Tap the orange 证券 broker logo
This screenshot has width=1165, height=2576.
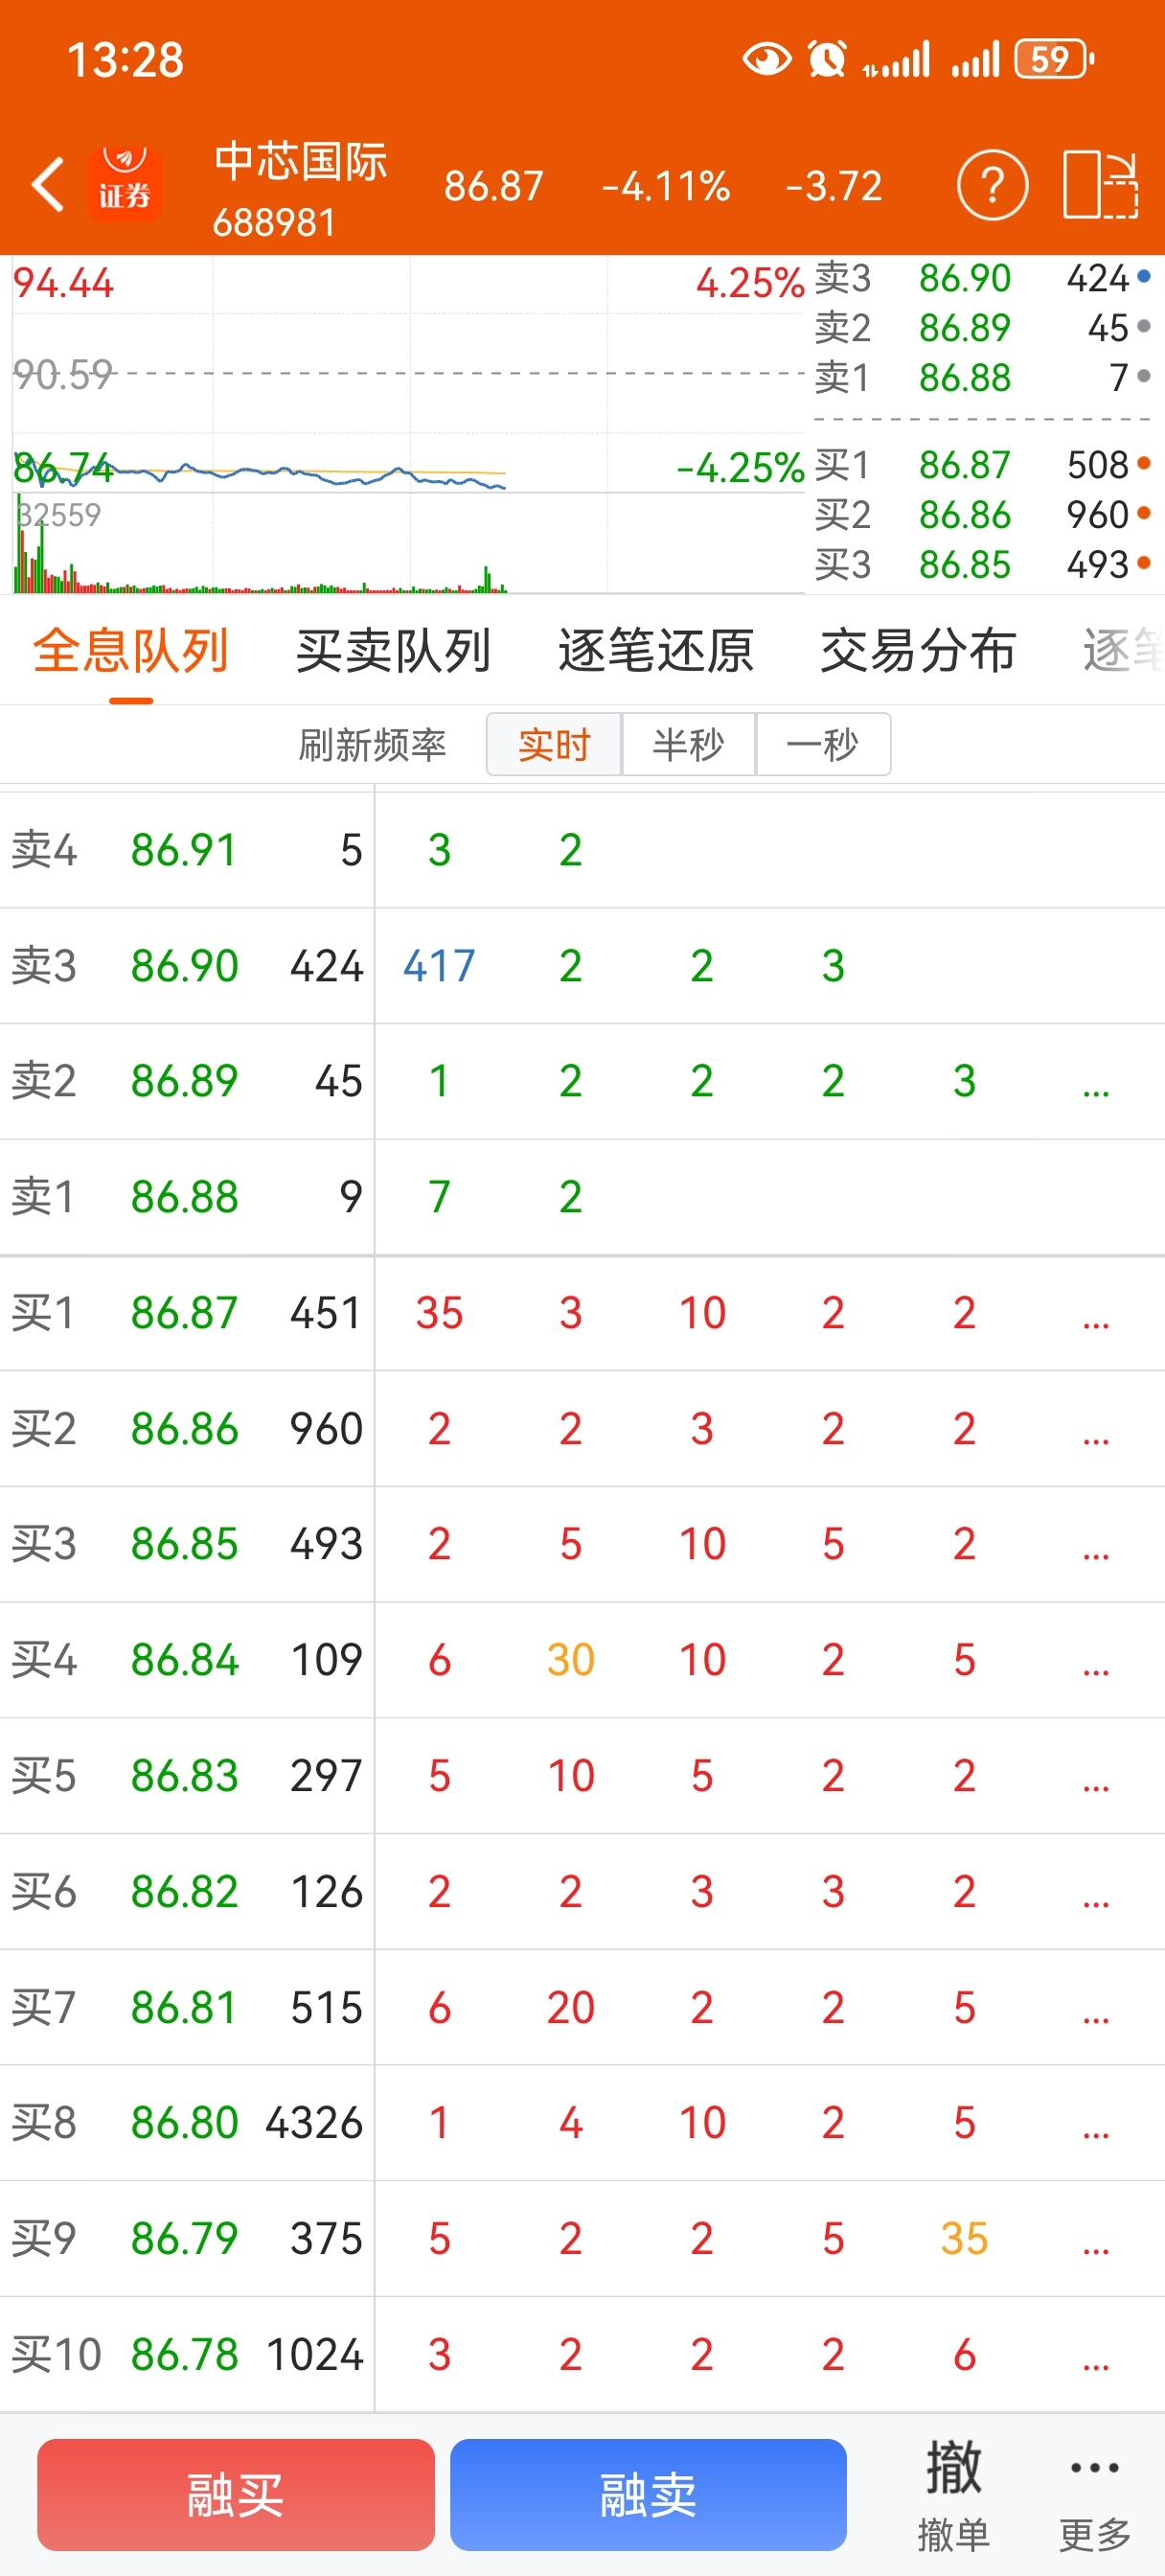click(125, 183)
